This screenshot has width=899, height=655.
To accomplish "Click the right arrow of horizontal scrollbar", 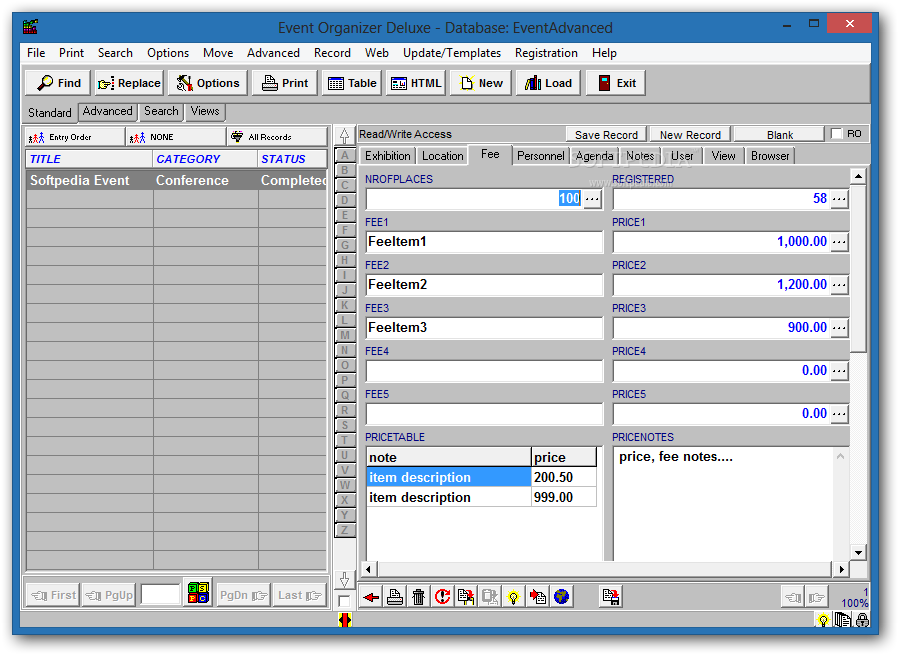I will point(841,569).
